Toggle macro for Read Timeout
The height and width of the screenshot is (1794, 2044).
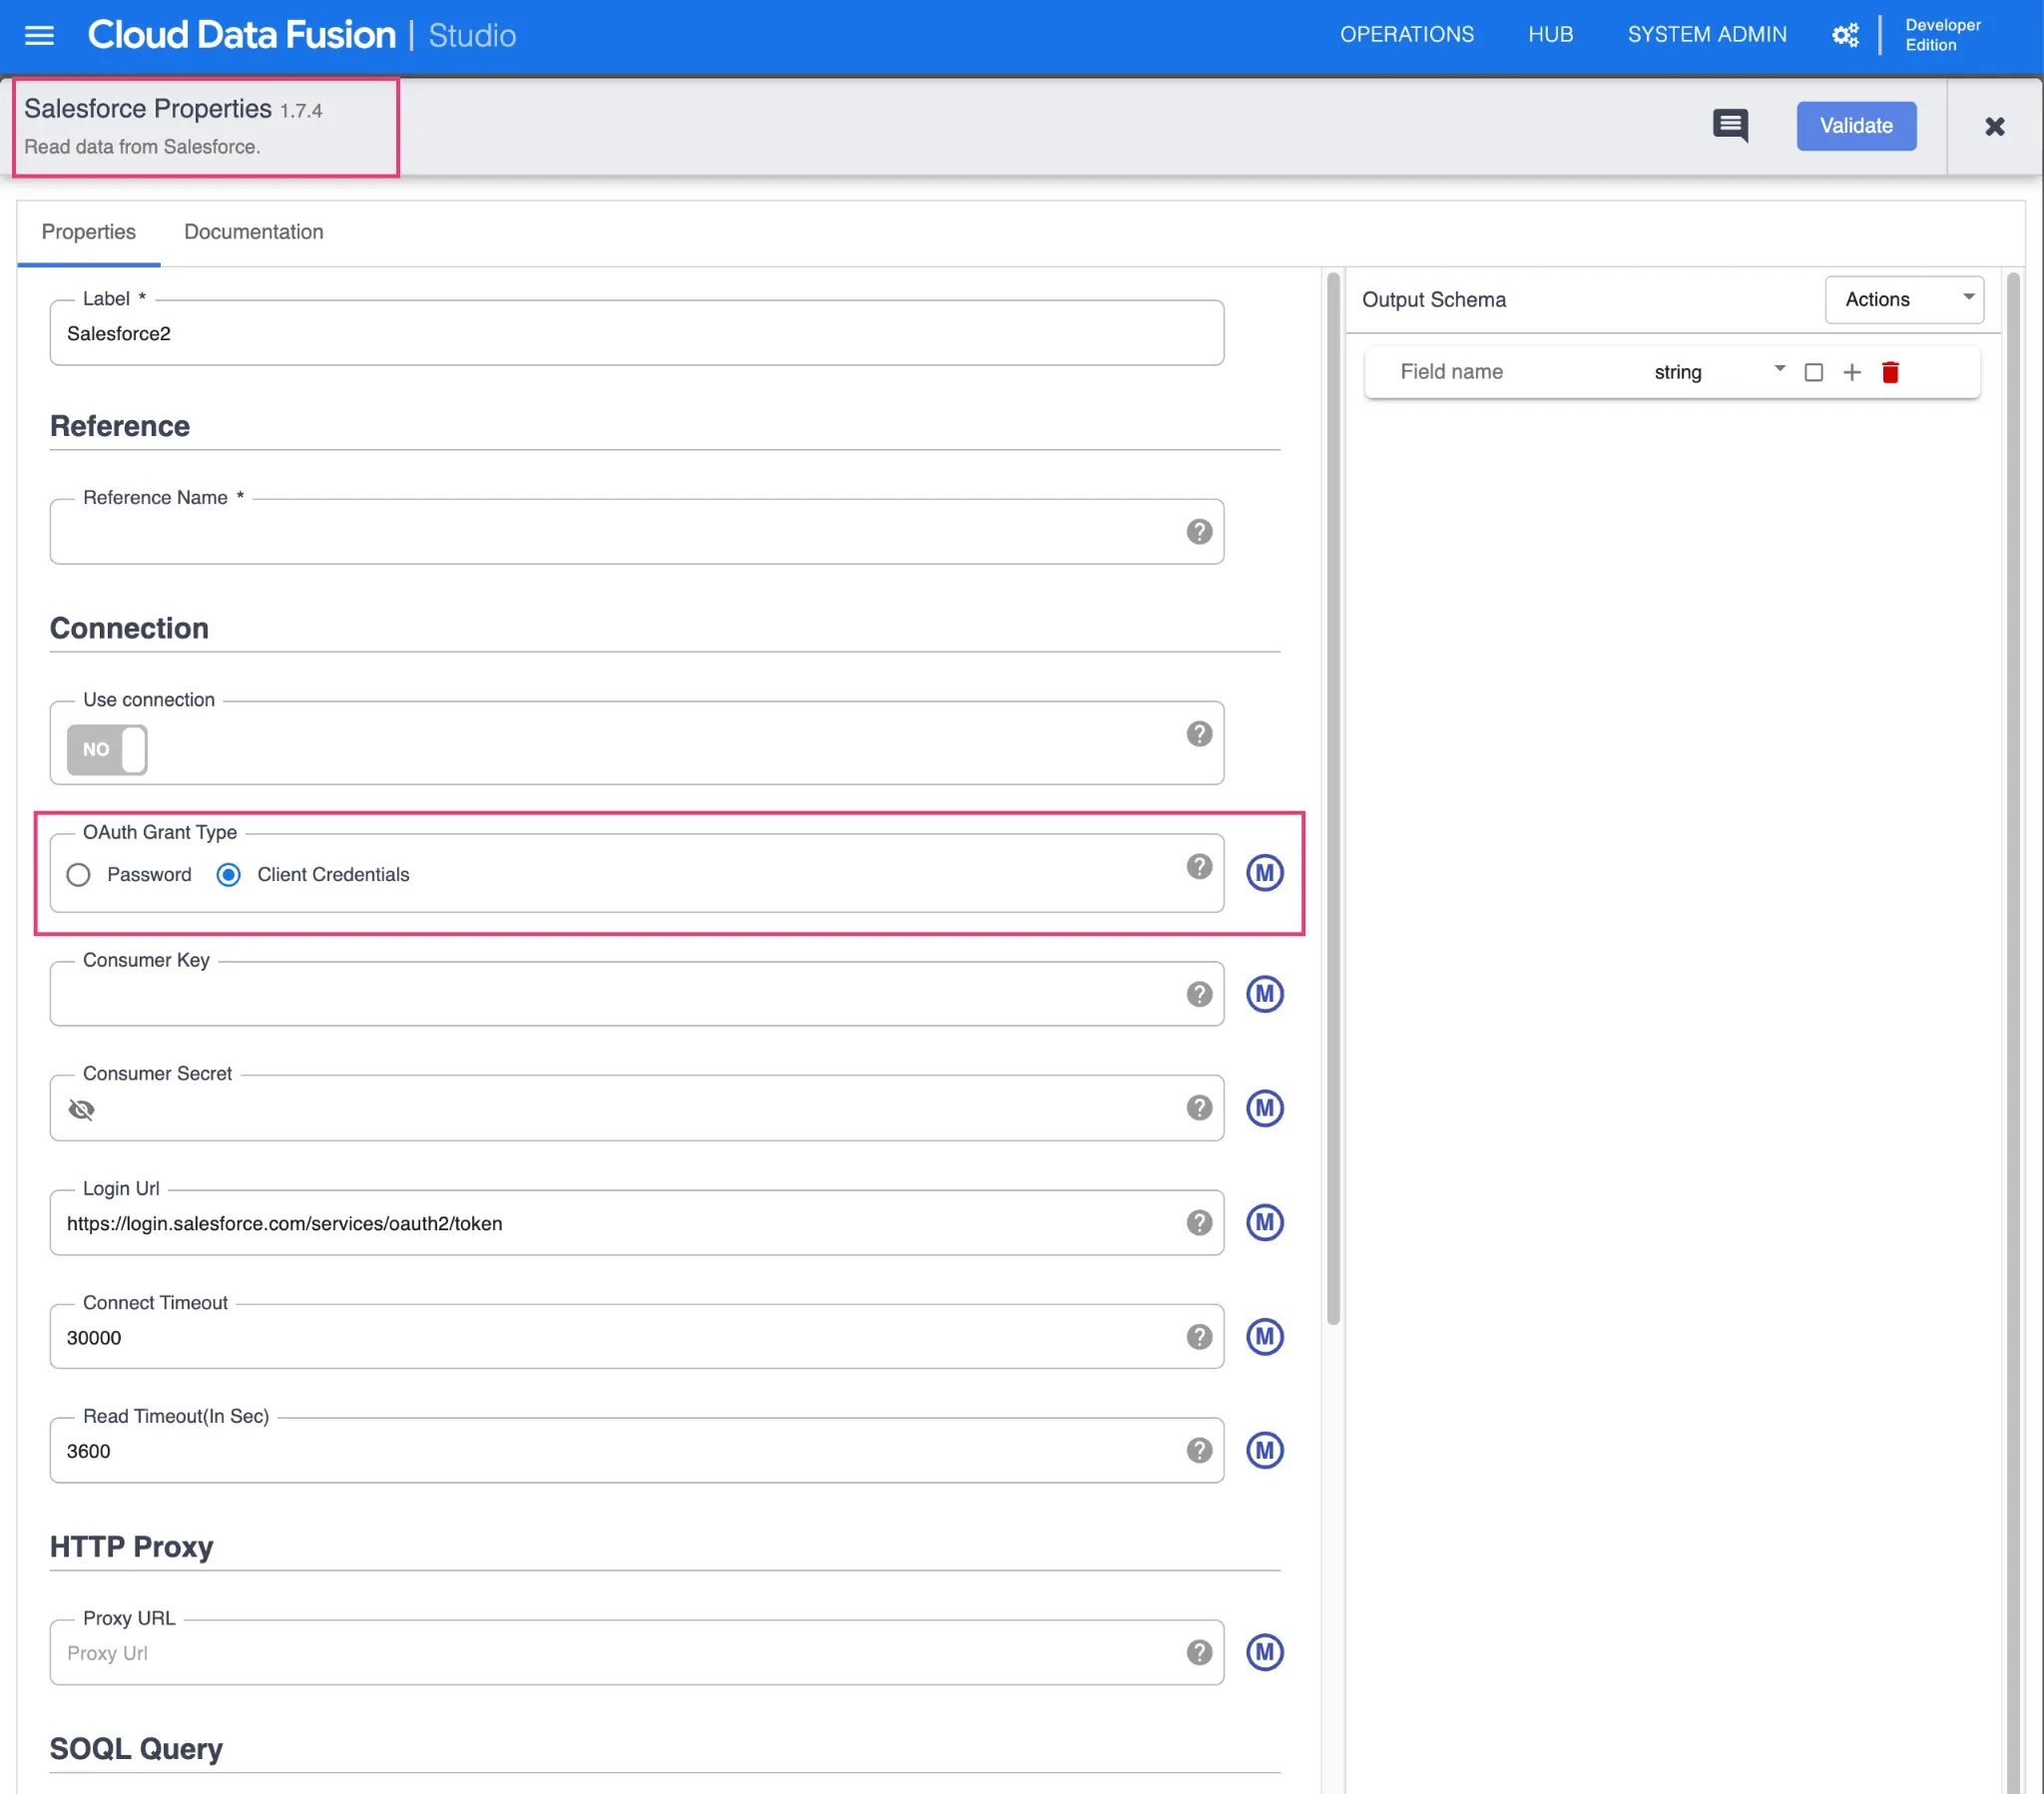1264,1451
